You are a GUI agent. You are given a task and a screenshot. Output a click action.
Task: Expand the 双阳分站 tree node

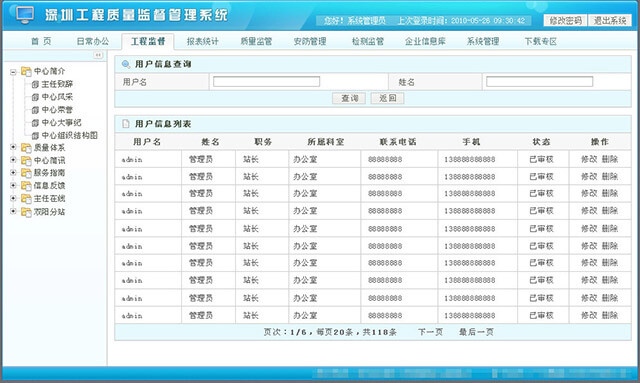[13, 211]
